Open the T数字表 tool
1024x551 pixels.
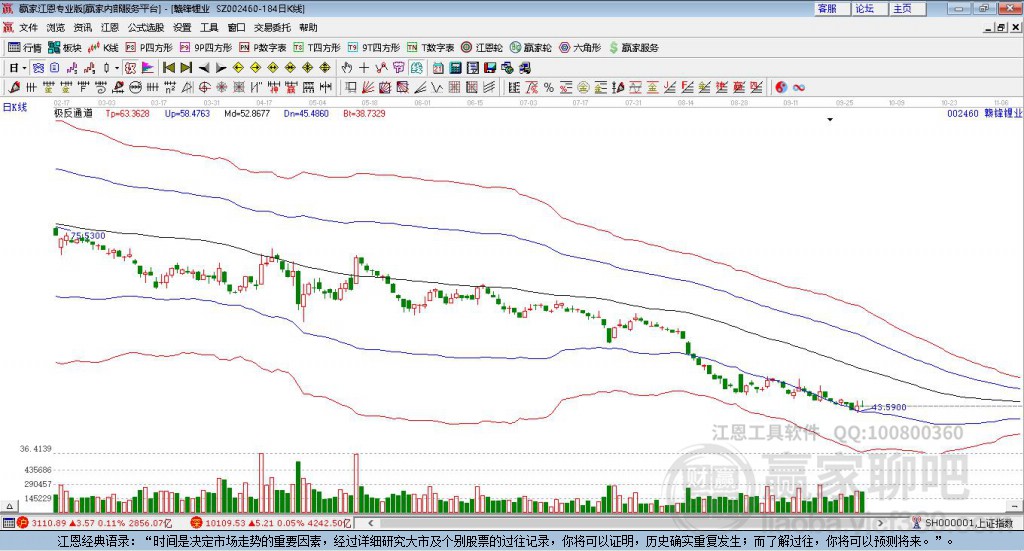click(430, 48)
